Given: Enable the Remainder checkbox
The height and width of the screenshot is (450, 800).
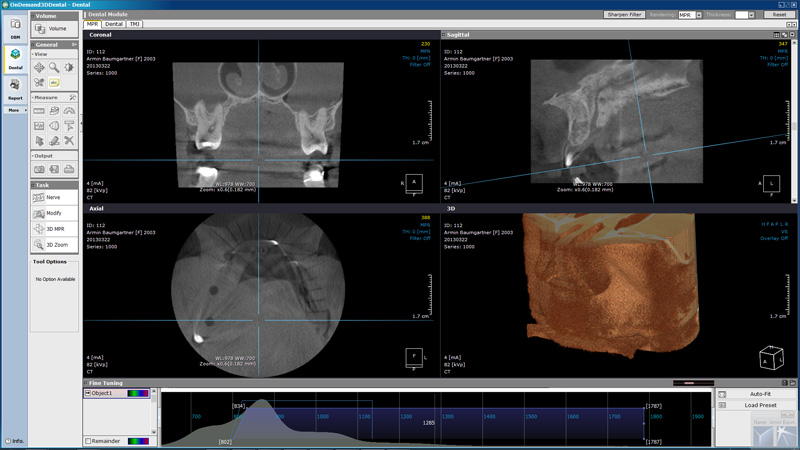Looking at the screenshot, I should 89,440.
